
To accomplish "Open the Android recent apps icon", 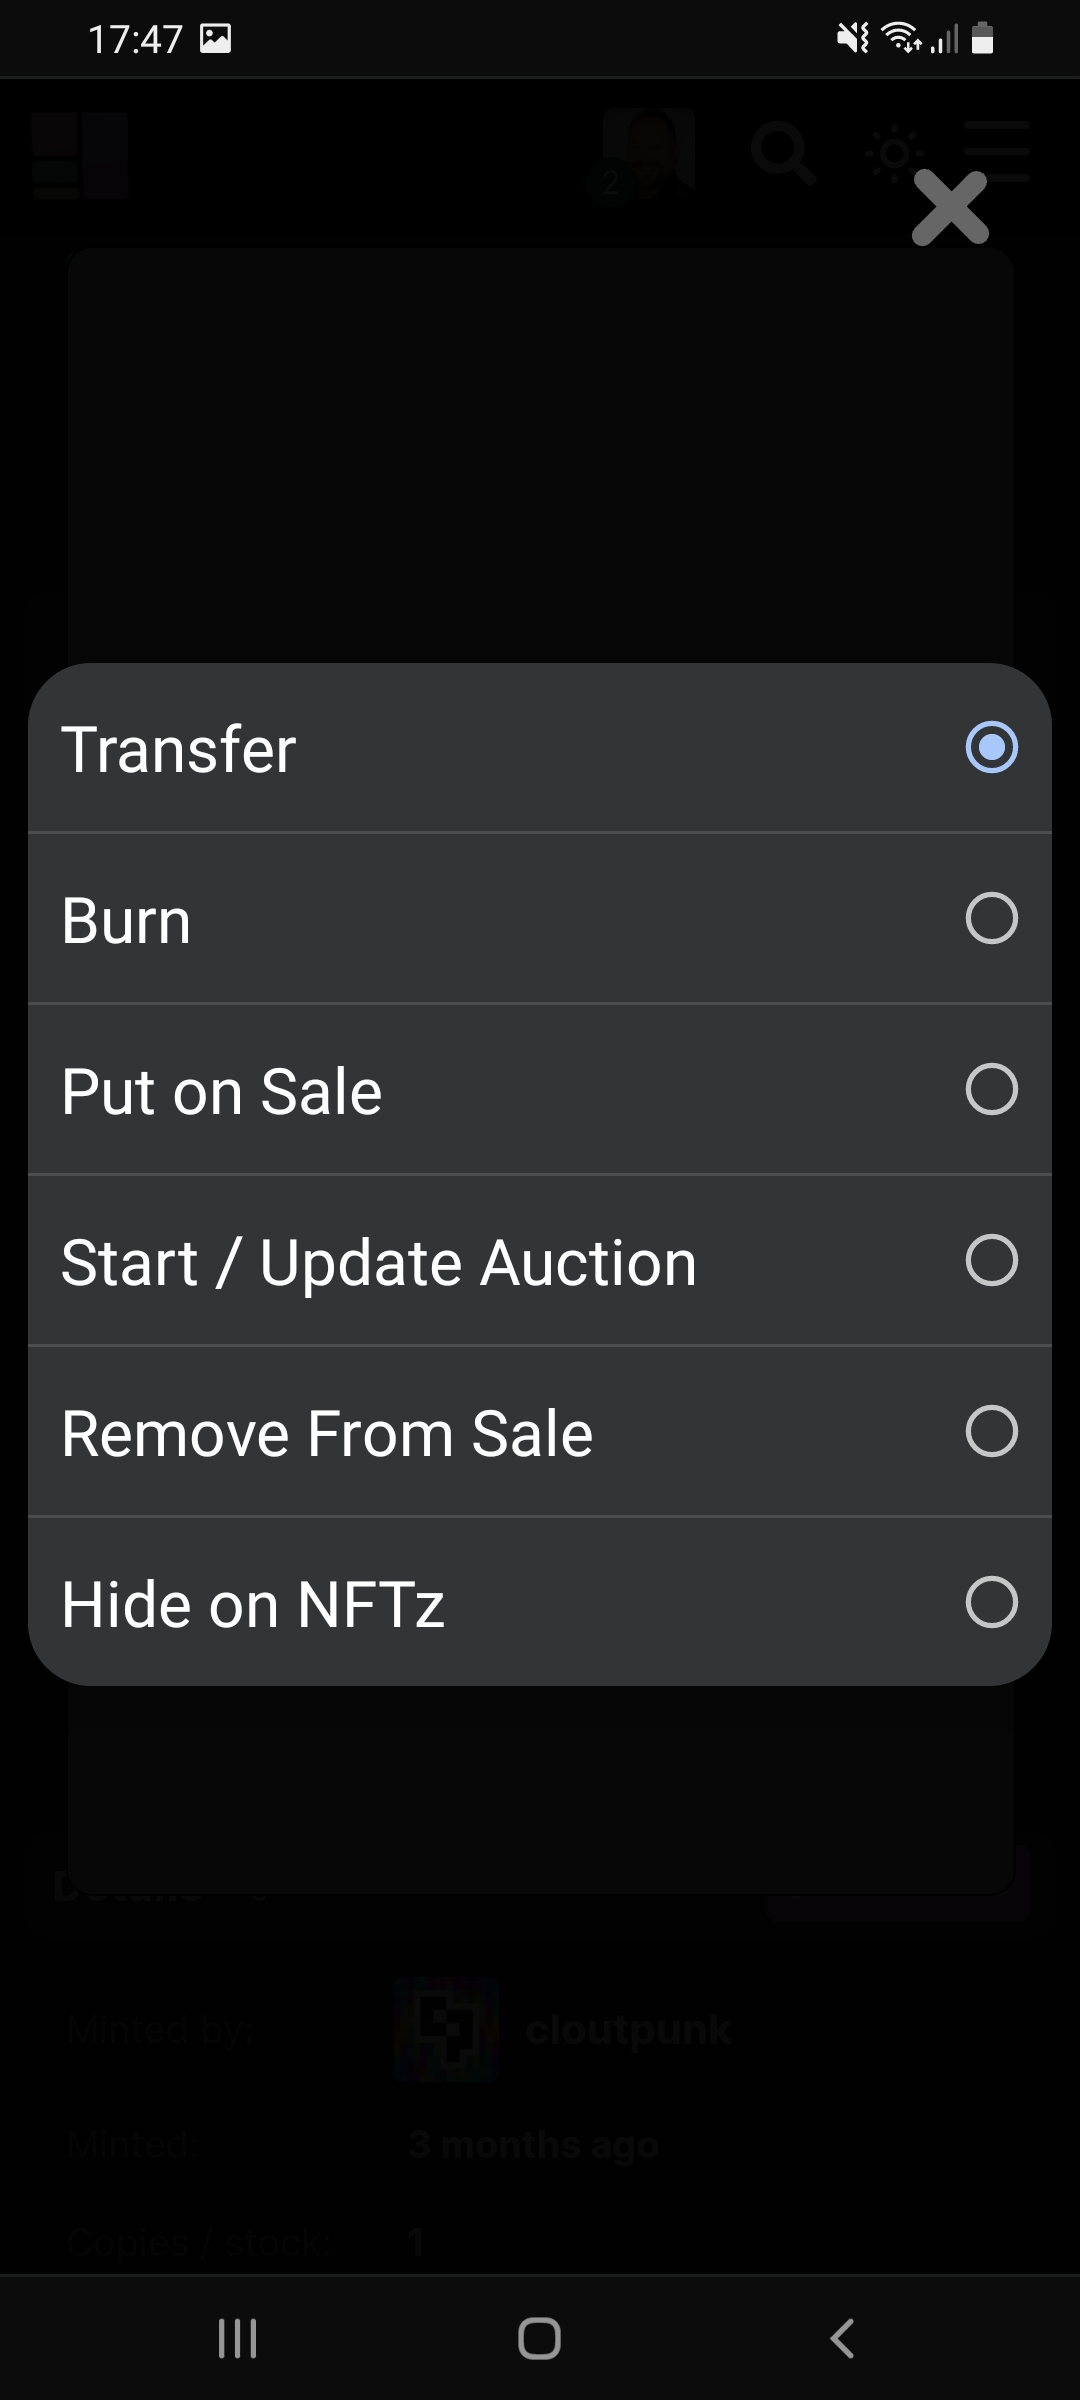I will pyautogui.click(x=238, y=2338).
